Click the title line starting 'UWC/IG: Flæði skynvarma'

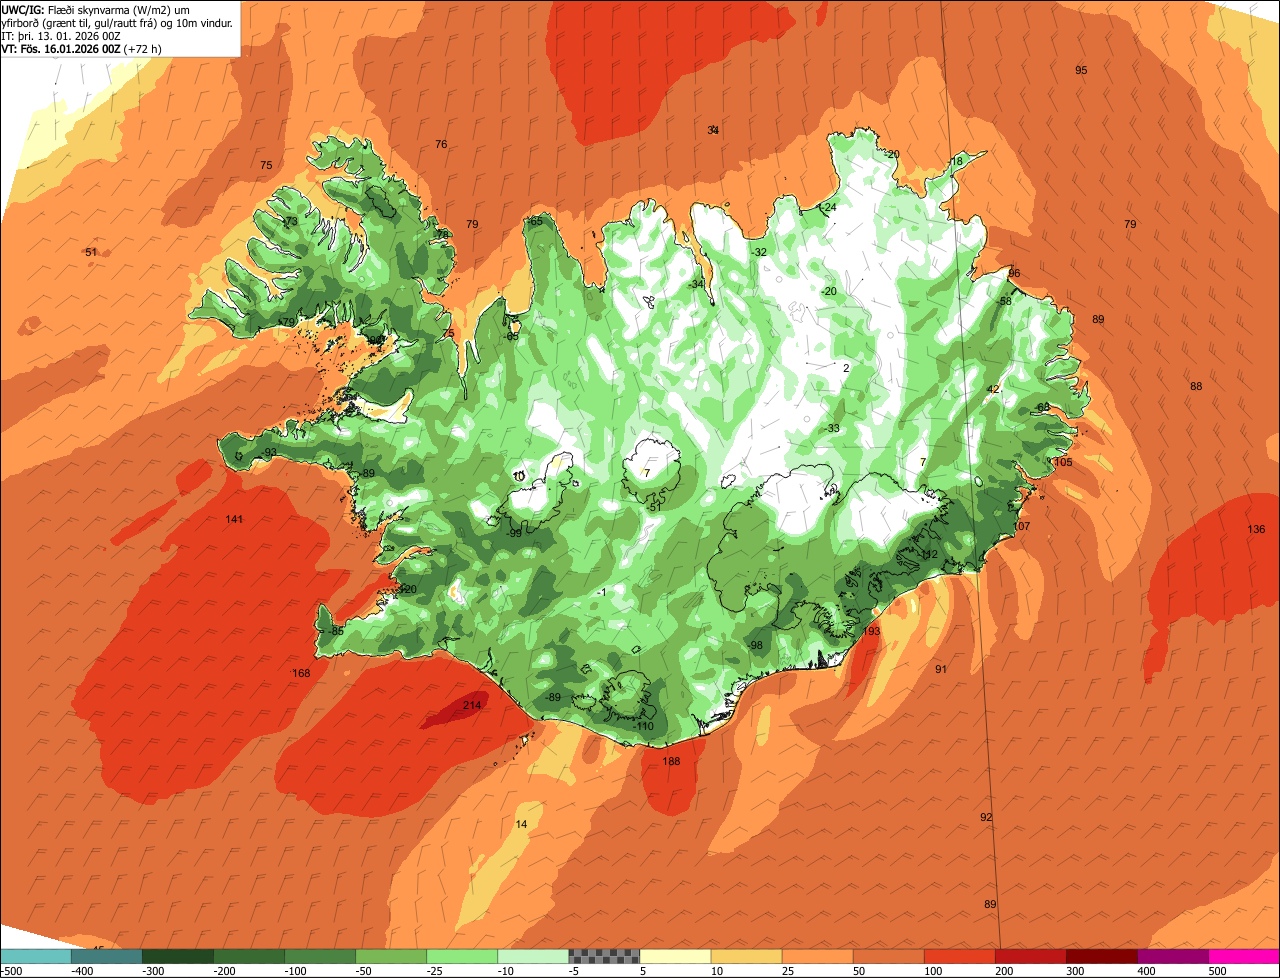96,9
